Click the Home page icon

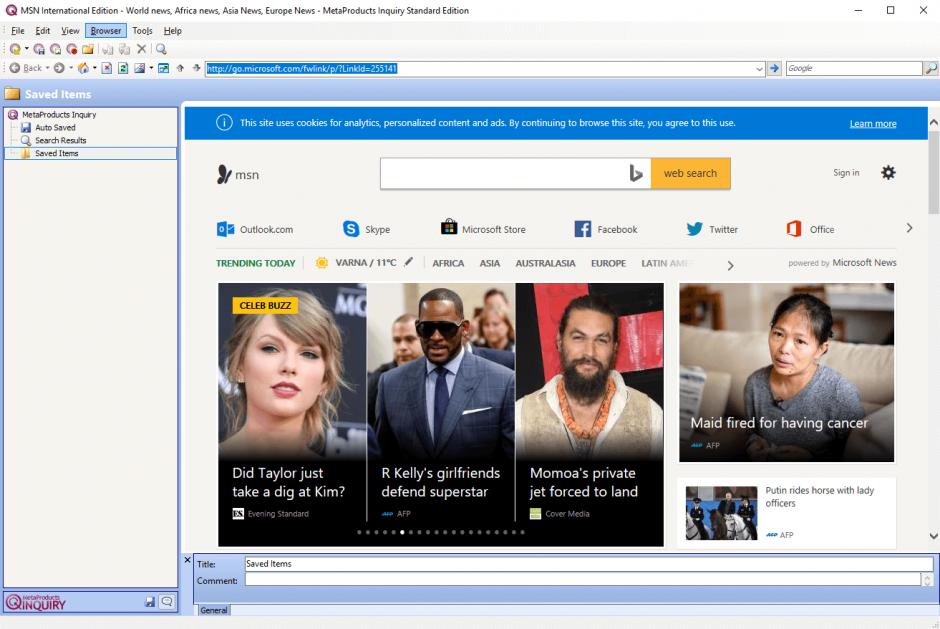83,68
